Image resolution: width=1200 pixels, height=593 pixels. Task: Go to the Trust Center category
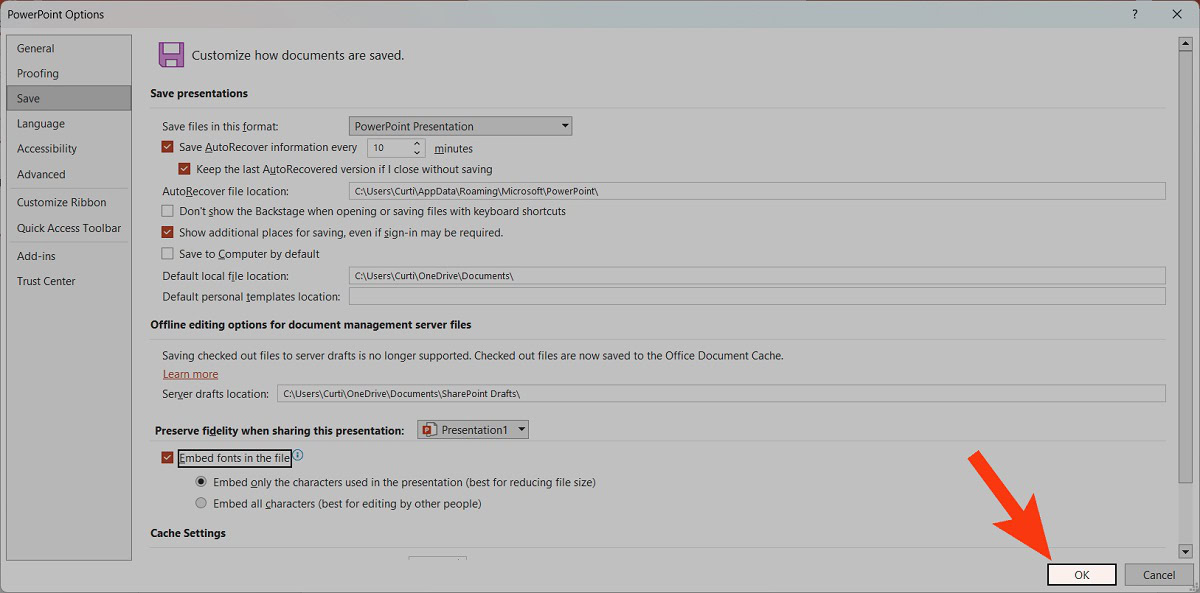(x=46, y=281)
